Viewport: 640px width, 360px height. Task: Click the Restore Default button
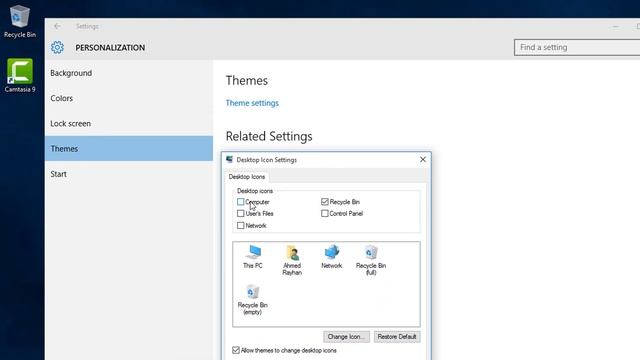(397, 337)
